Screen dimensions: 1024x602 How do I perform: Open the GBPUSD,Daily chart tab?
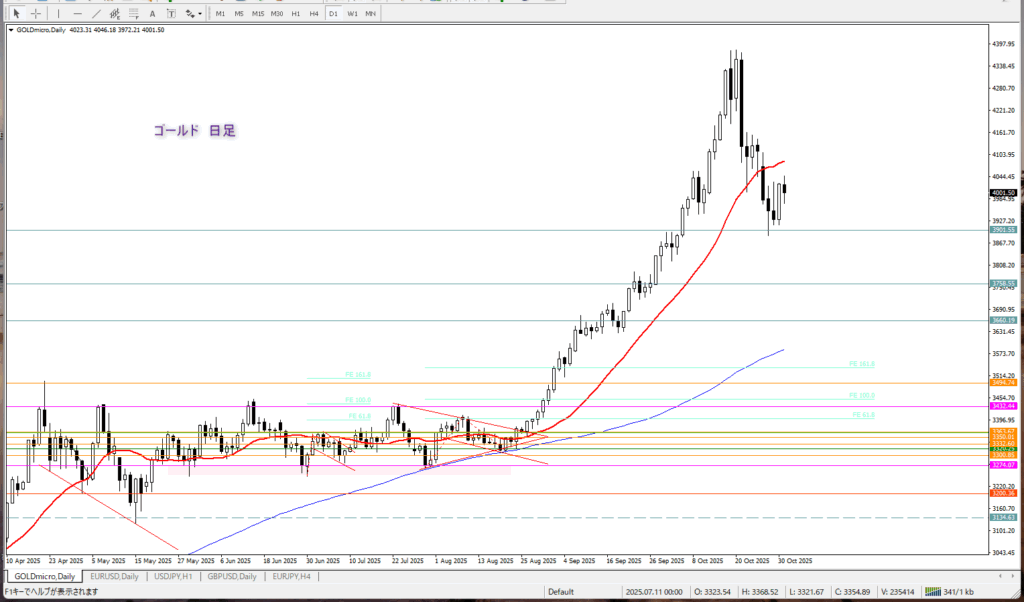(230, 577)
